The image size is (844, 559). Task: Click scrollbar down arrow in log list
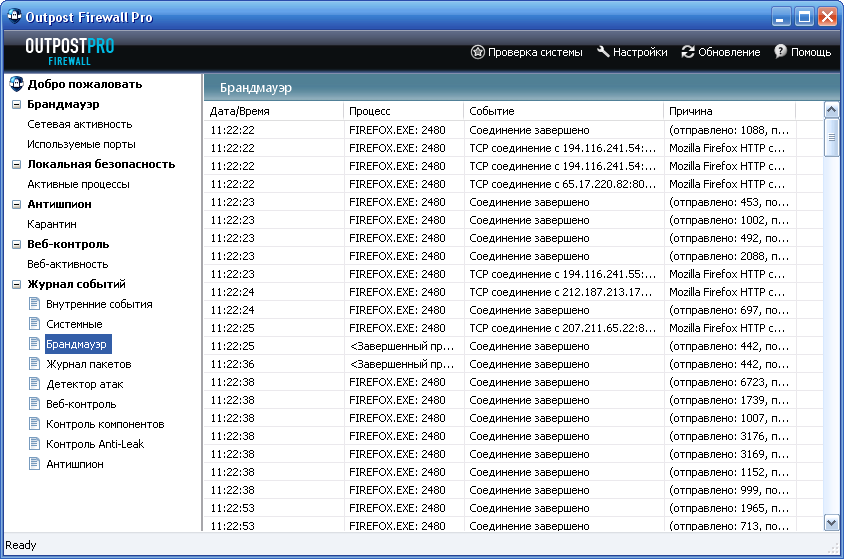[831, 522]
